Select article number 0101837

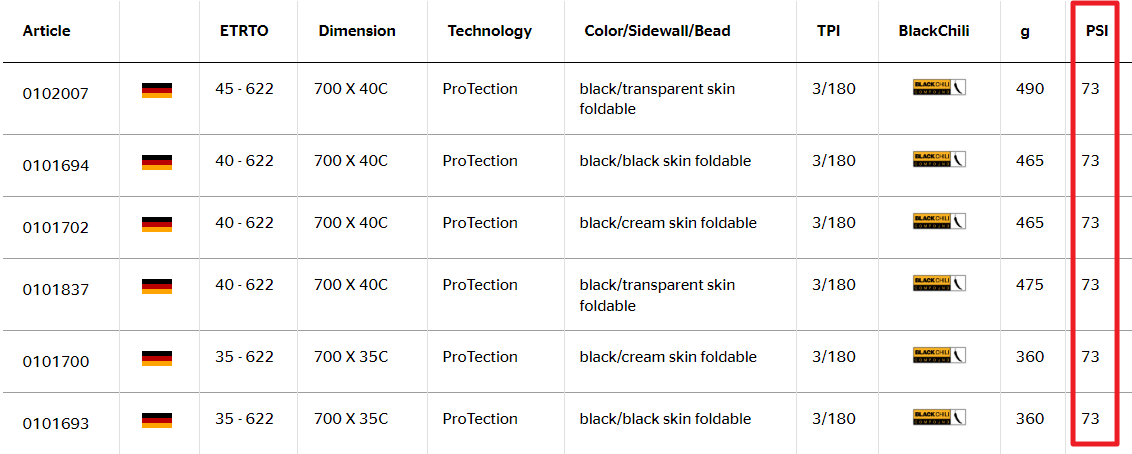point(56,290)
